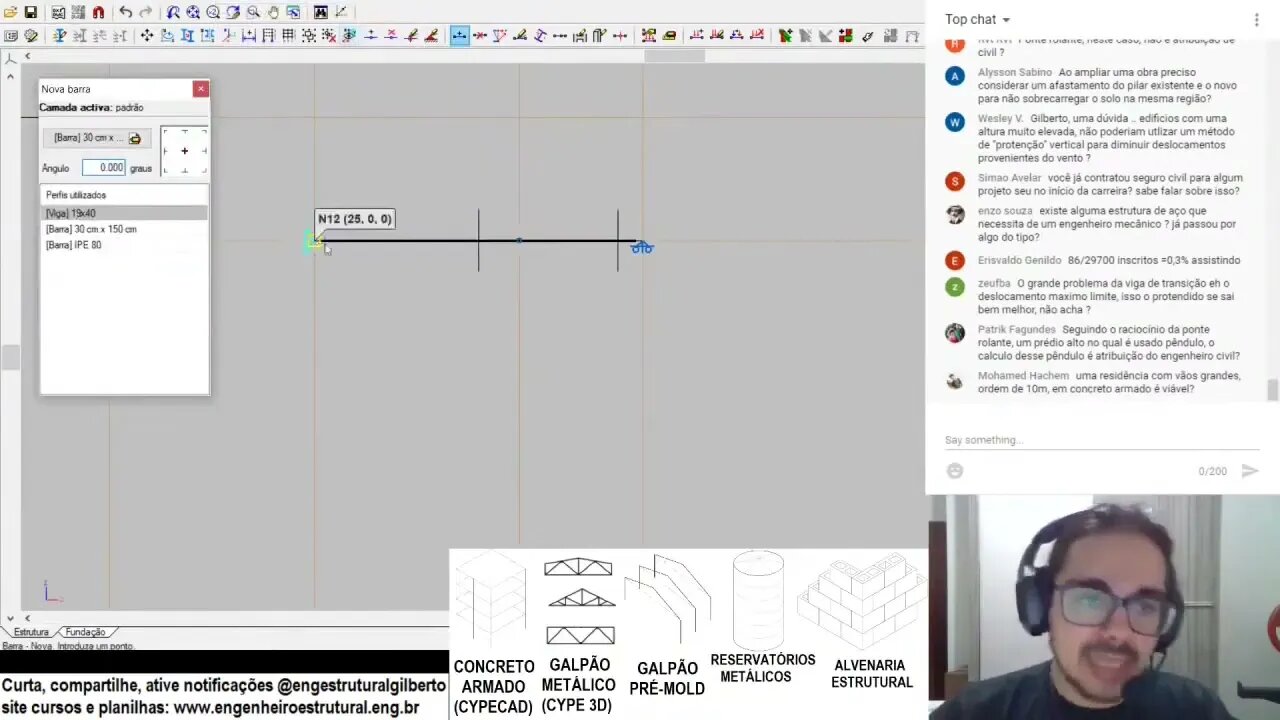Toggle the eye visibility icon in toolbar
The width and height of the screenshot is (1280, 720).
[348, 35]
